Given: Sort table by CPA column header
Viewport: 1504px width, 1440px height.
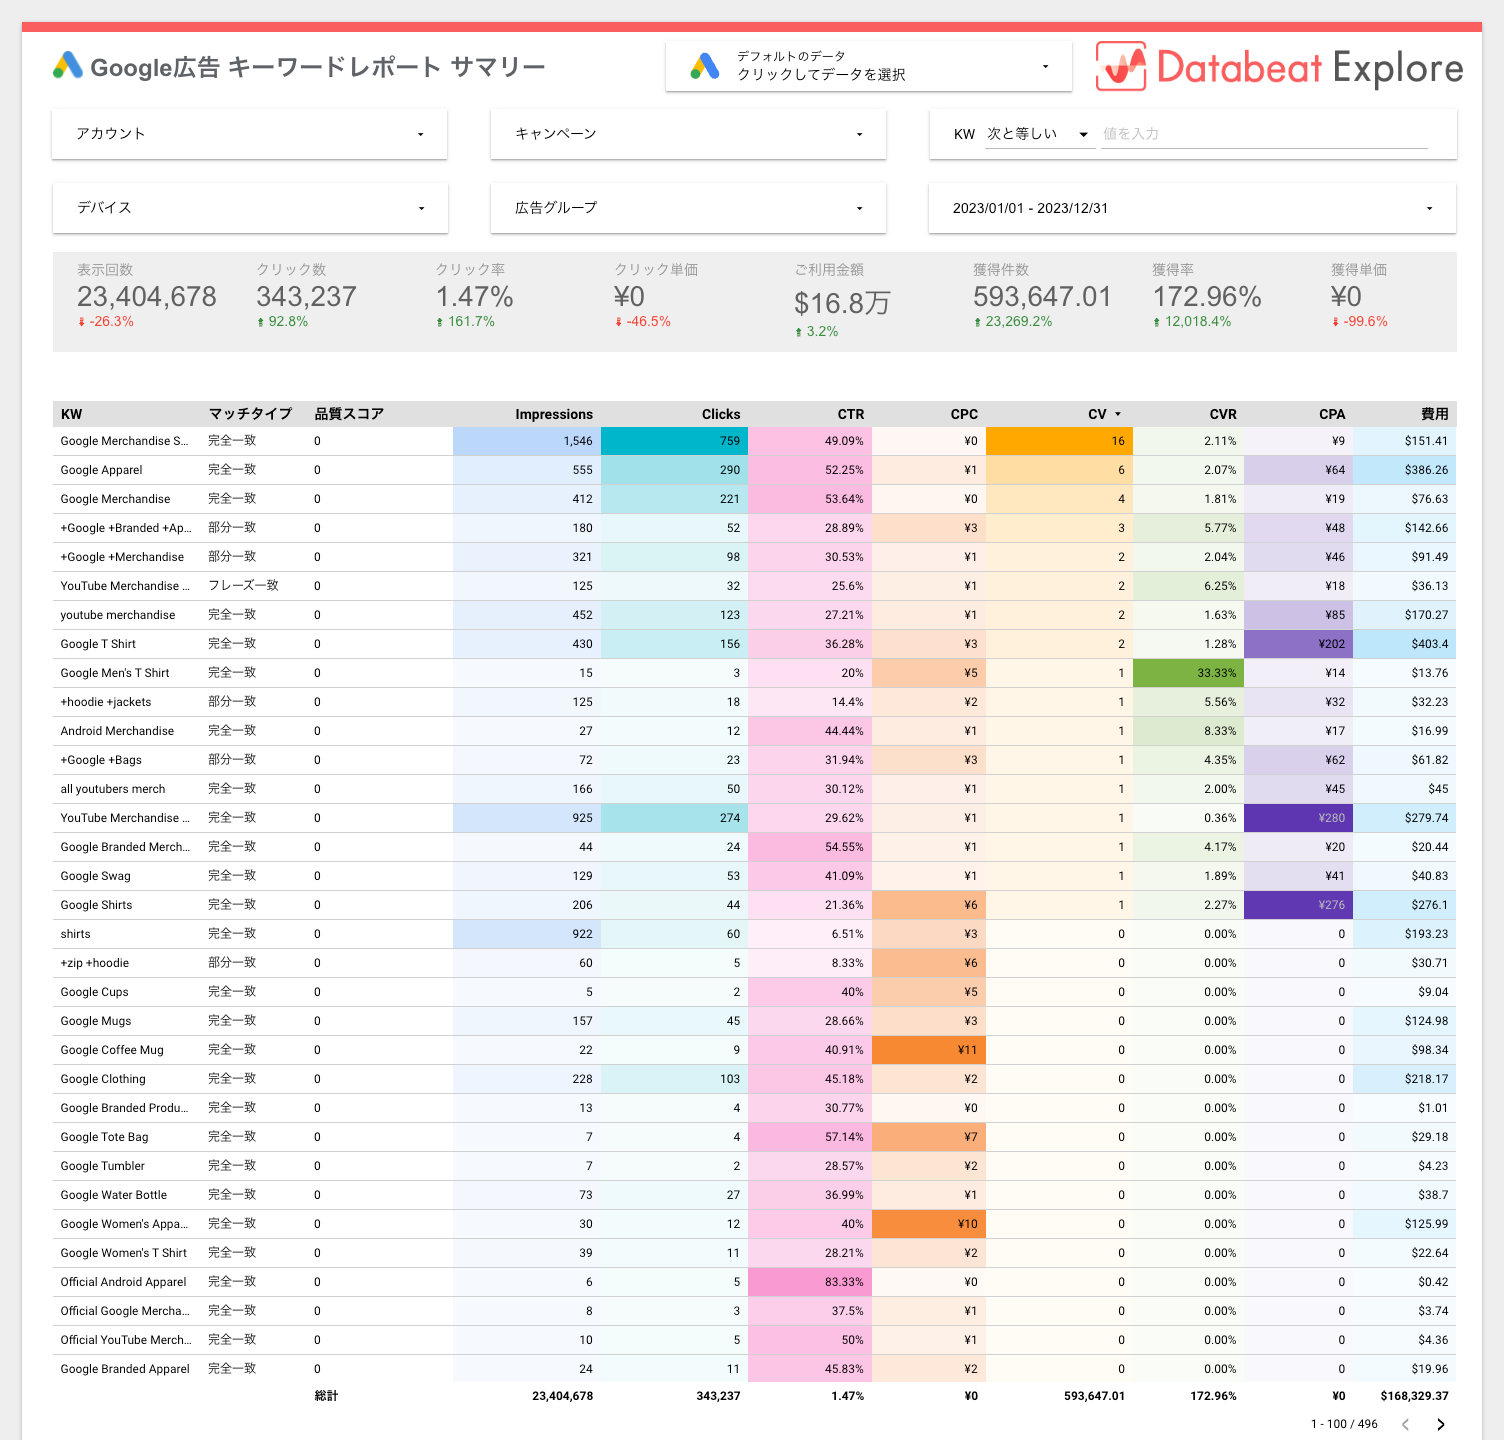Looking at the screenshot, I should (1332, 414).
